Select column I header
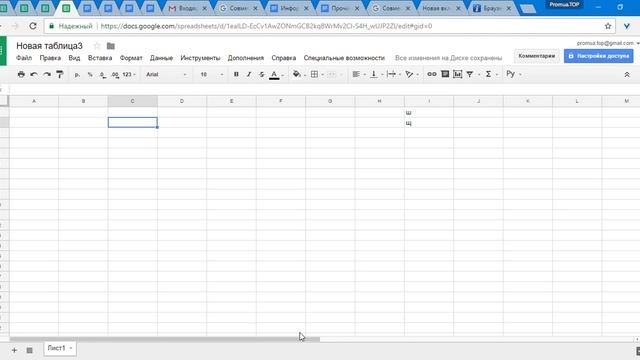 click(x=429, y=101)
